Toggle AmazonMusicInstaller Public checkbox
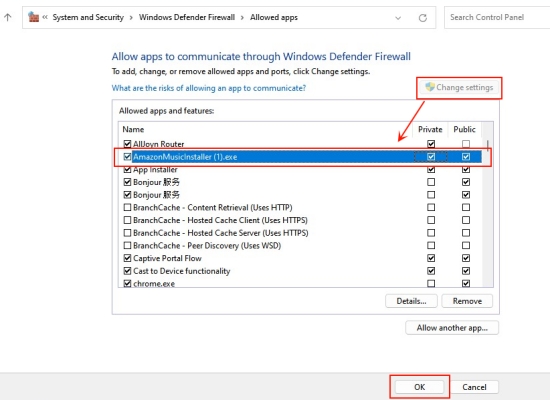The image size is (550, 400). click(466, 156)
